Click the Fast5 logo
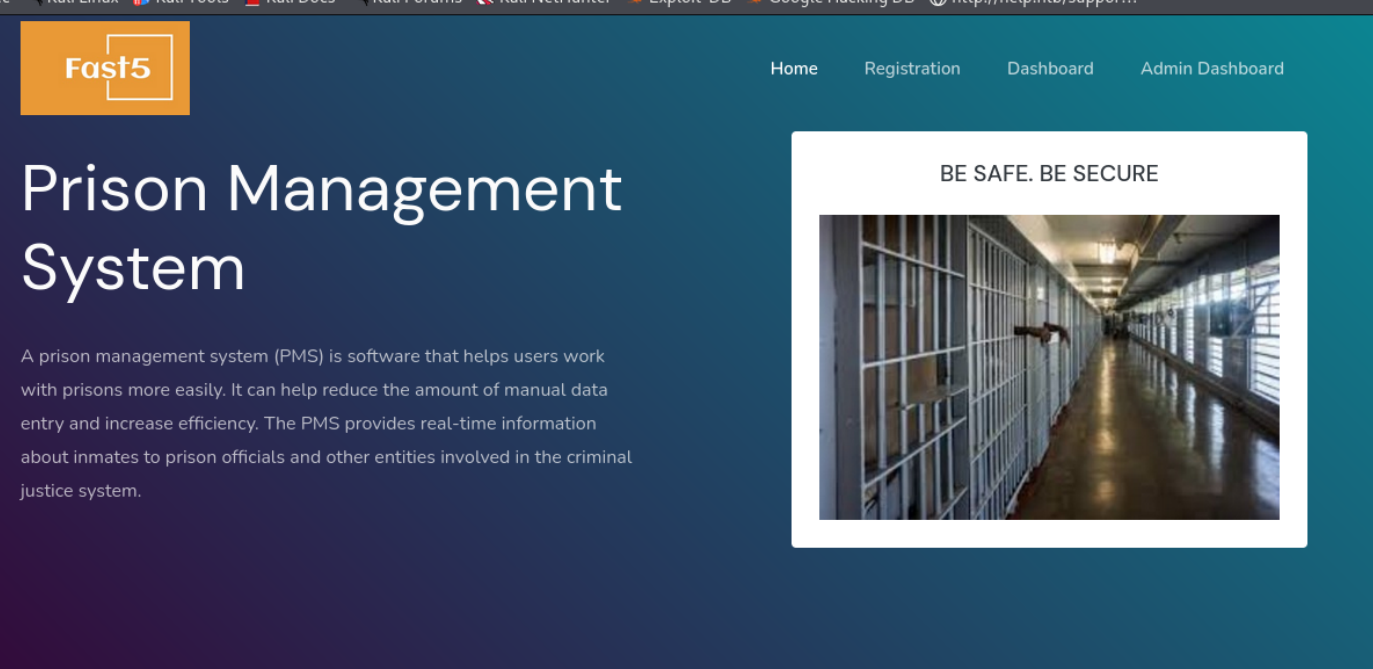This screenshot has width=1373, height=669. (x=105, y=68)
